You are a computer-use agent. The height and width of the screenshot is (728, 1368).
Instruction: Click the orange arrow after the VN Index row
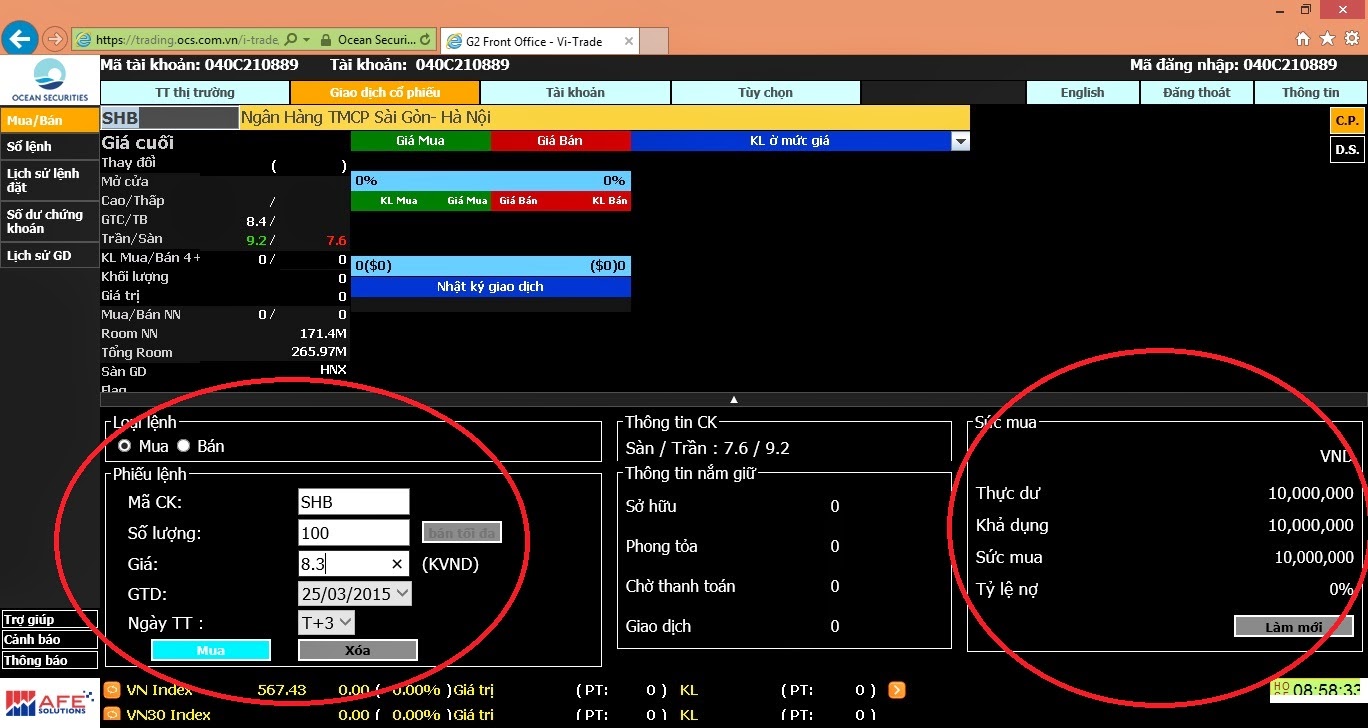point(897,690)
